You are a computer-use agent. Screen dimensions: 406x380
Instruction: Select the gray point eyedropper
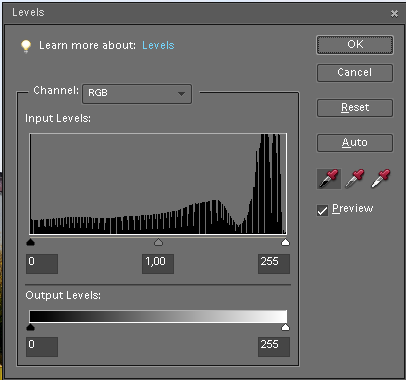355,179
